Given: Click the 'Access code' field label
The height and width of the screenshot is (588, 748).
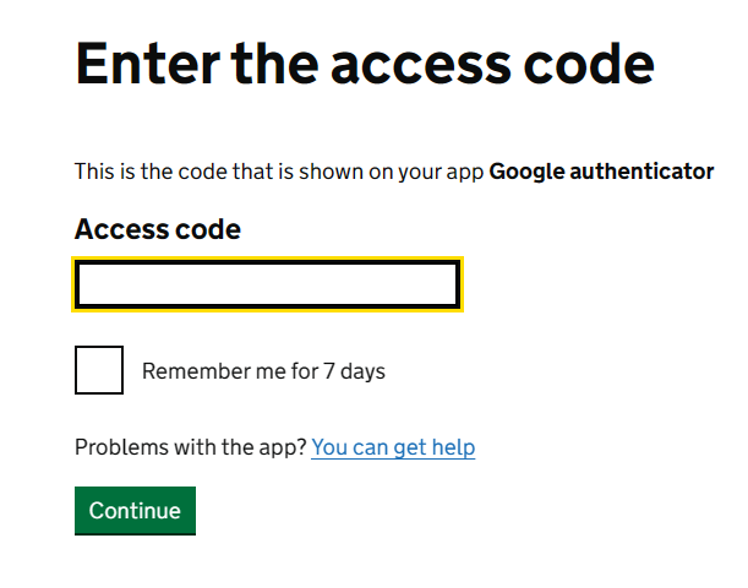Looking at the screenshot, I should tap(157, 229).
